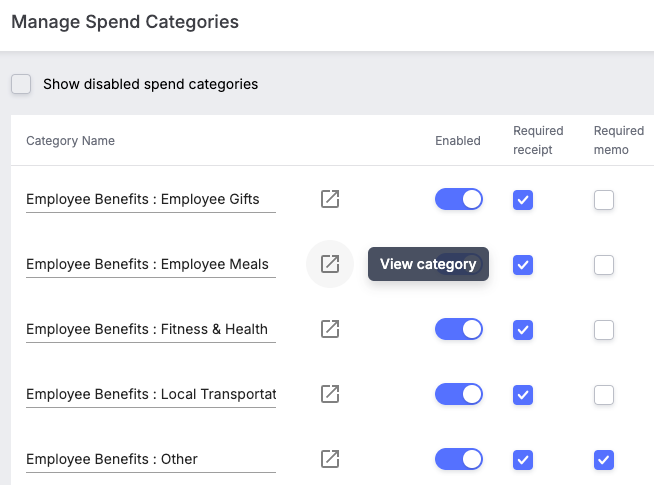Uncheck required receipt for Employee Meals
This screenshot has height=485, width=654.
523,265
